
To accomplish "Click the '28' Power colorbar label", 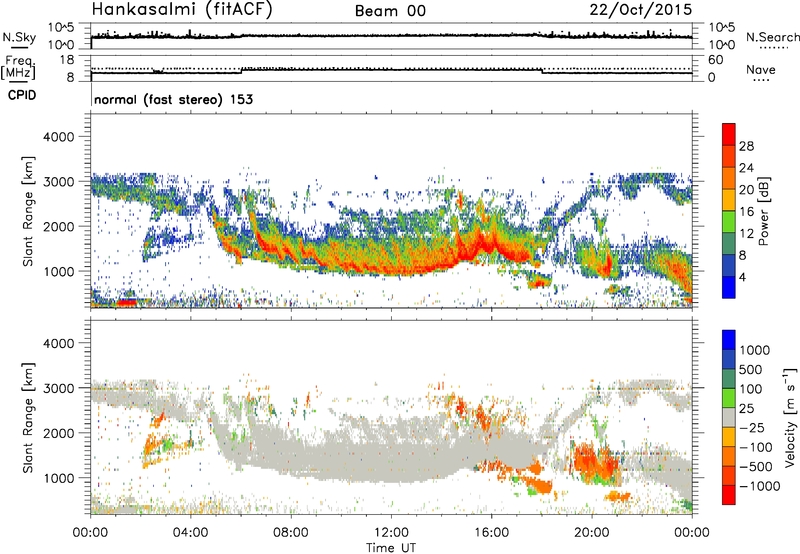I will pos(746,146).
